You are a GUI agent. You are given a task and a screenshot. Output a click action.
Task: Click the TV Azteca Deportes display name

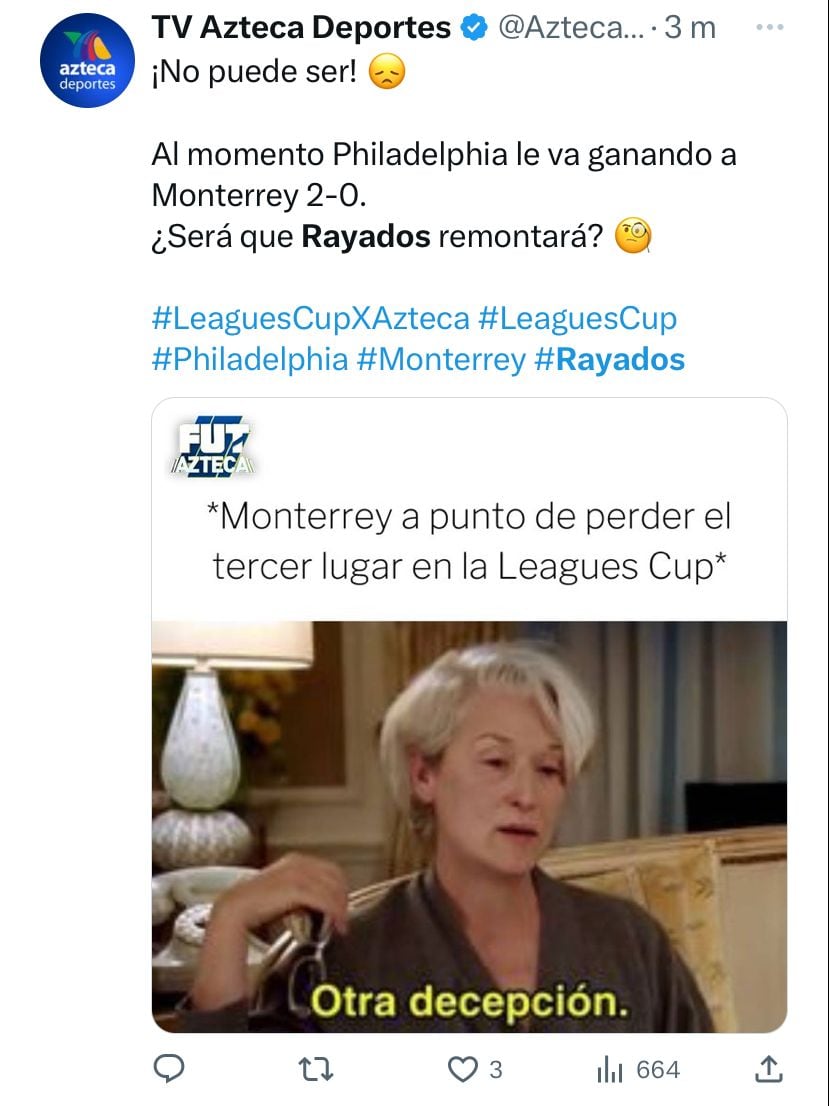coord(301,28)
